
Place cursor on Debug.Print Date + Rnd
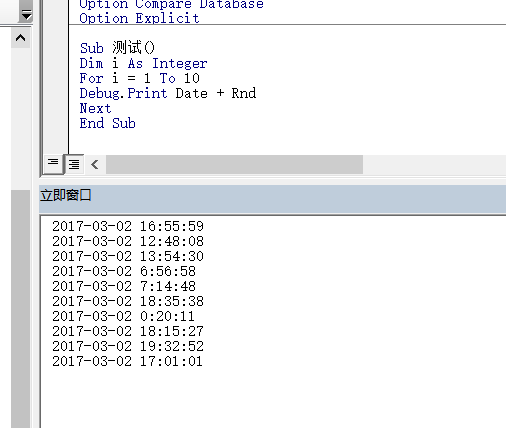click(168, 93)
